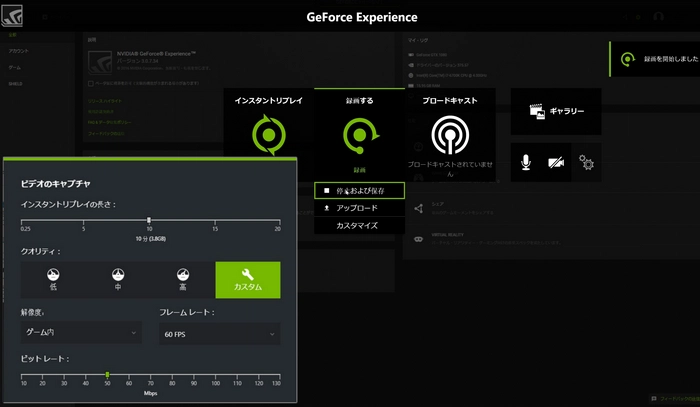Choose the カスタム (Custom) quality option

(248, 279)
